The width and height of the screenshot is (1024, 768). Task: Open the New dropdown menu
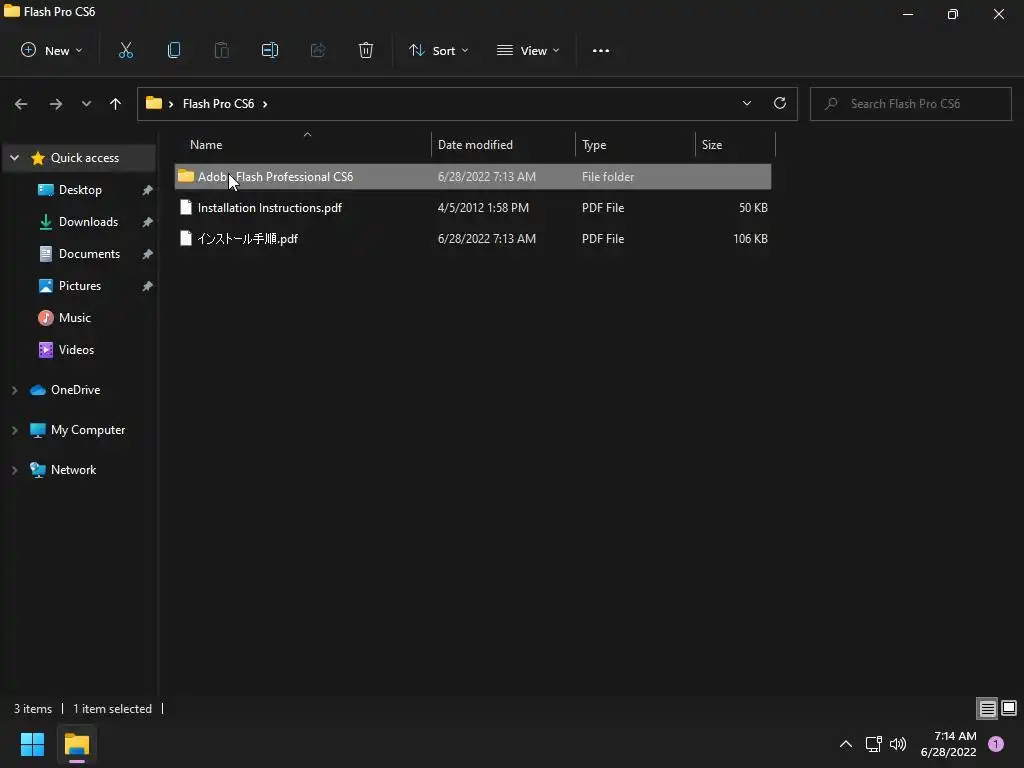coord(52,50)
